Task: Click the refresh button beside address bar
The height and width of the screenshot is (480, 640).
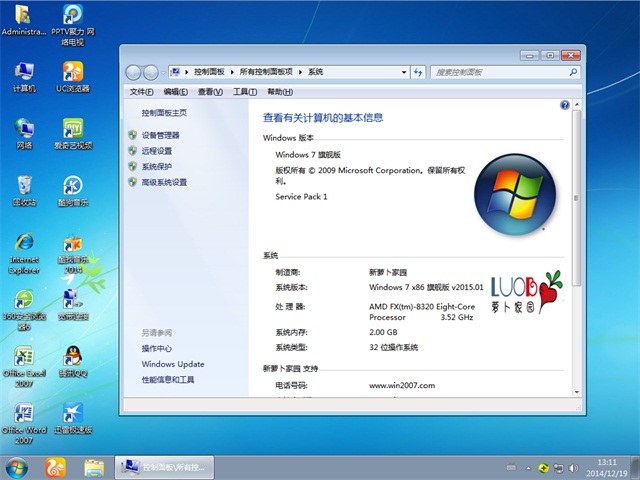Action: [x=417, y=72]
